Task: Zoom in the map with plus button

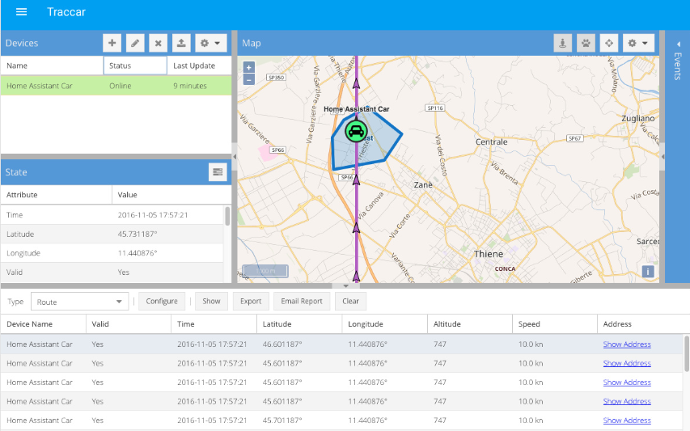Action: click(x=249, y=68)
